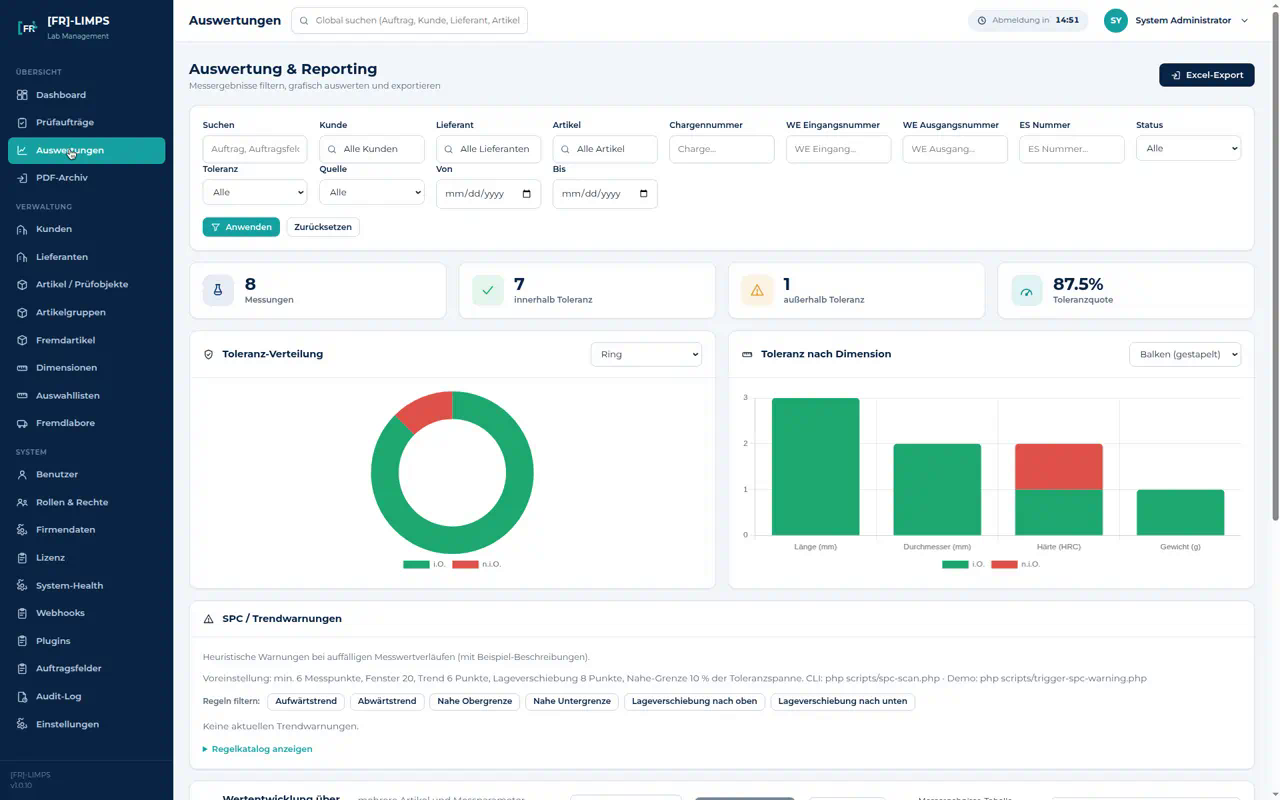The image size is (1280, 800).
Task: Click the Fremdlabore truck icon
Action: pos(22,423)
